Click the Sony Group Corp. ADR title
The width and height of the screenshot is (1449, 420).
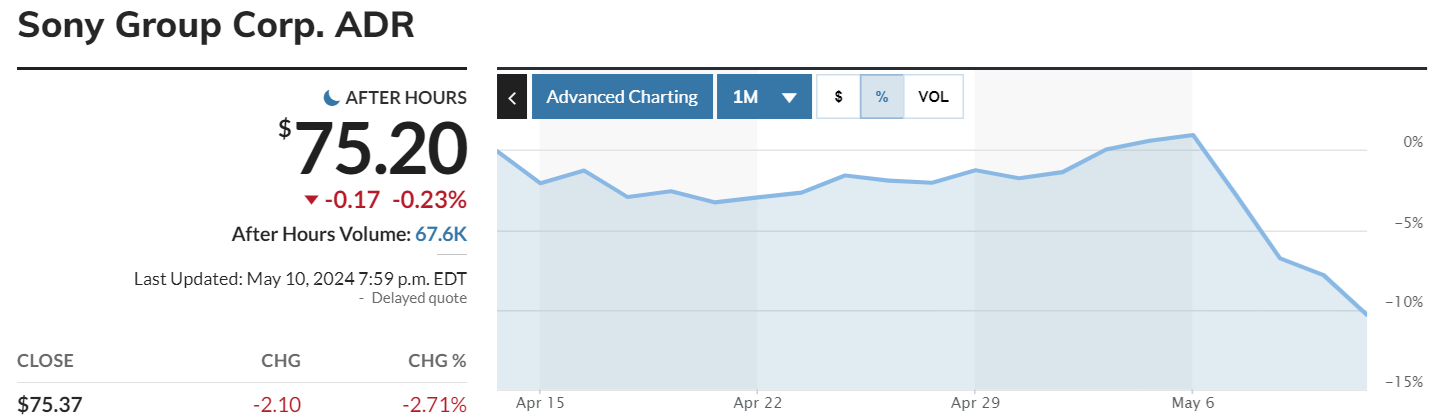point(216,24)
